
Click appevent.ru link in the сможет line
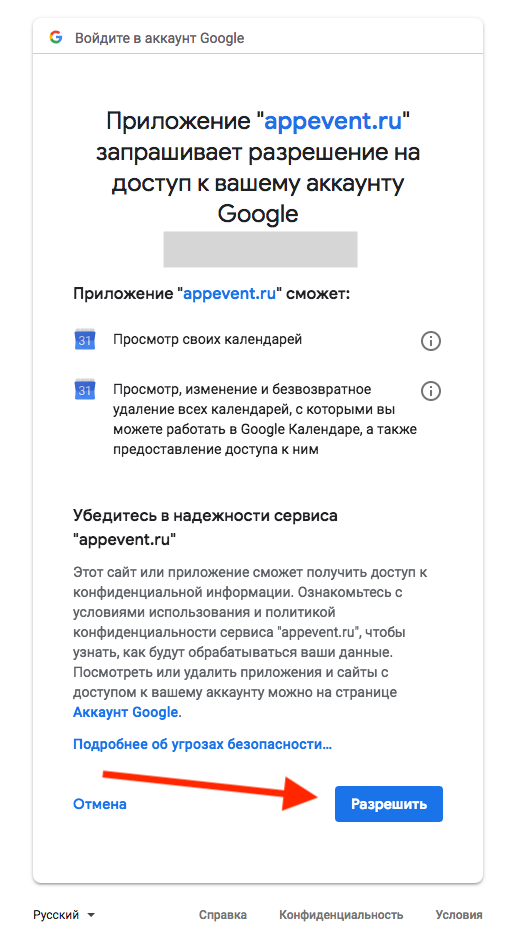(x=229, y=294)
